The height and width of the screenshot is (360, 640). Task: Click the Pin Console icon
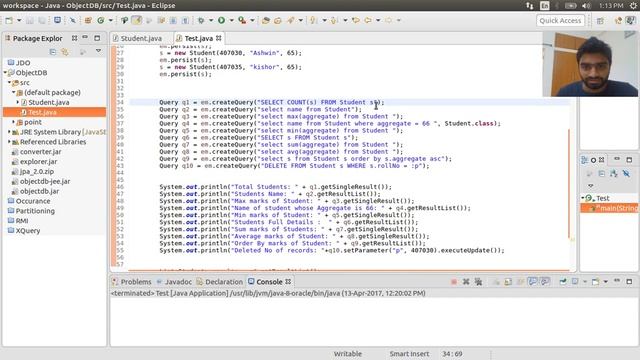563,282
